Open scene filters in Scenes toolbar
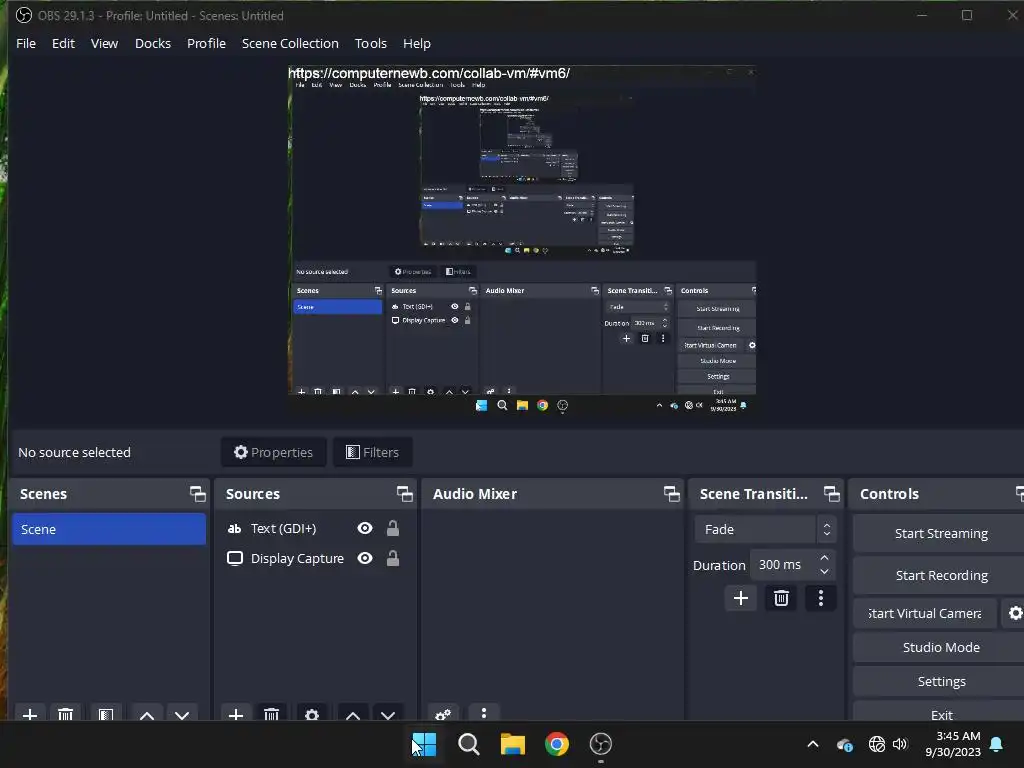1024x768 pixels. pyautogui.click(x=106, y=714)
